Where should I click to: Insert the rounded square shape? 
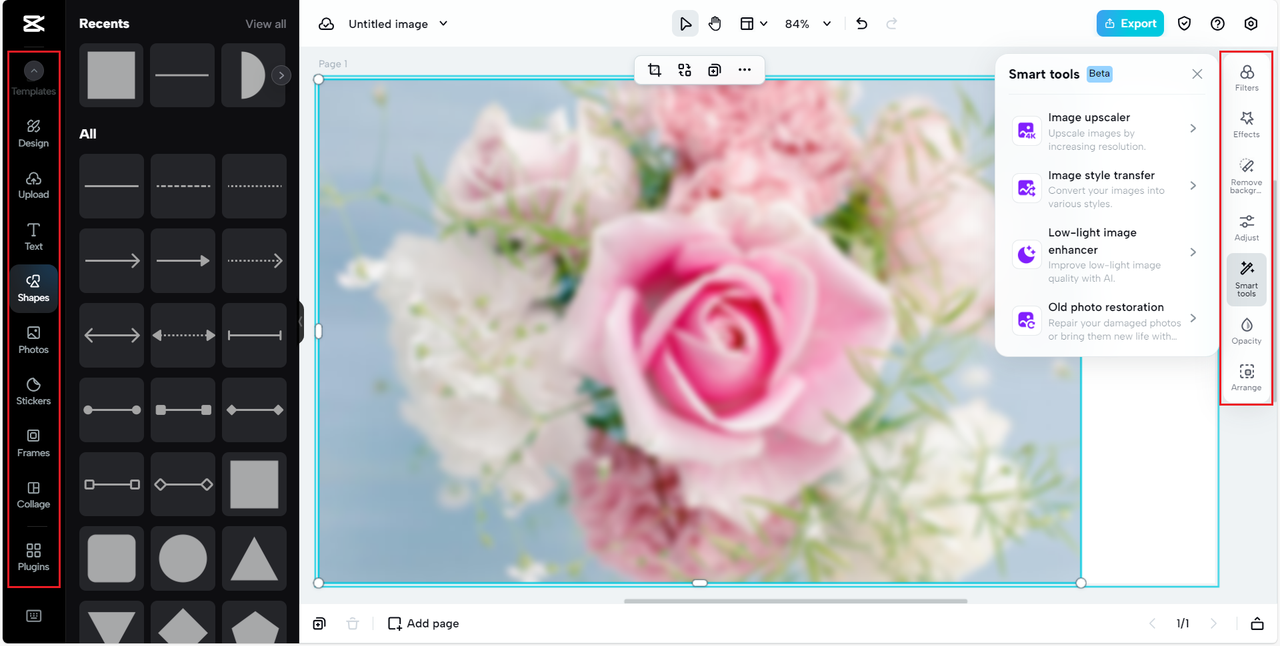111,558
